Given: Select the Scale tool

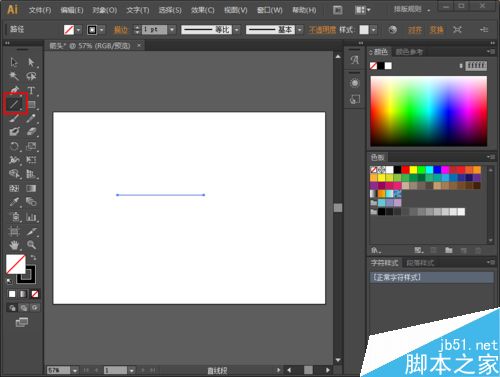Looking at the screenshot, I should click(x=31, y=146).
